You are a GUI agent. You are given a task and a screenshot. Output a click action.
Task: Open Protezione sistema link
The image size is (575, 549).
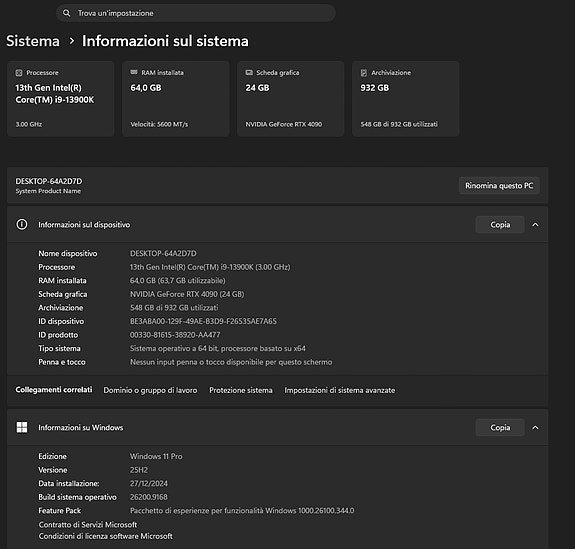[241, 390]
